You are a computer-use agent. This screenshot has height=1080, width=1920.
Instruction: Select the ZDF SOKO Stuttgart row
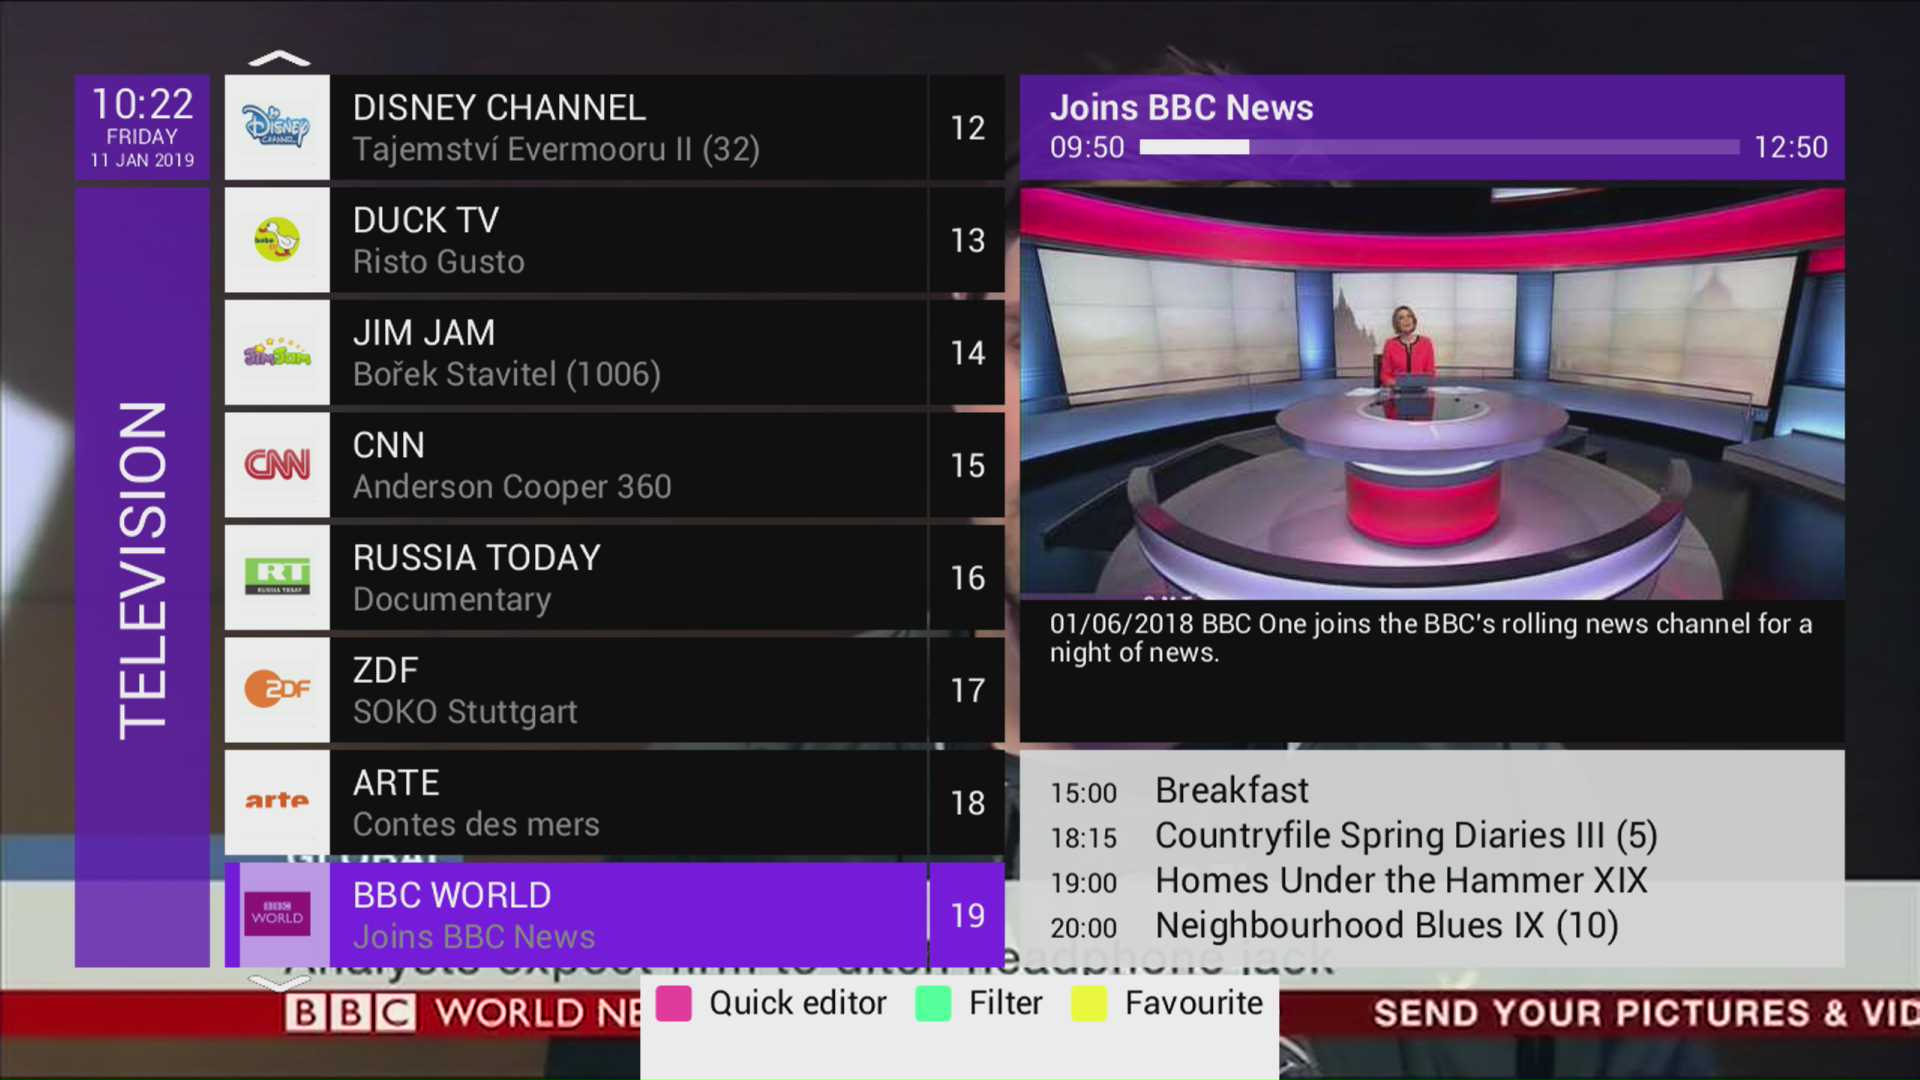(x=628, y=690)
